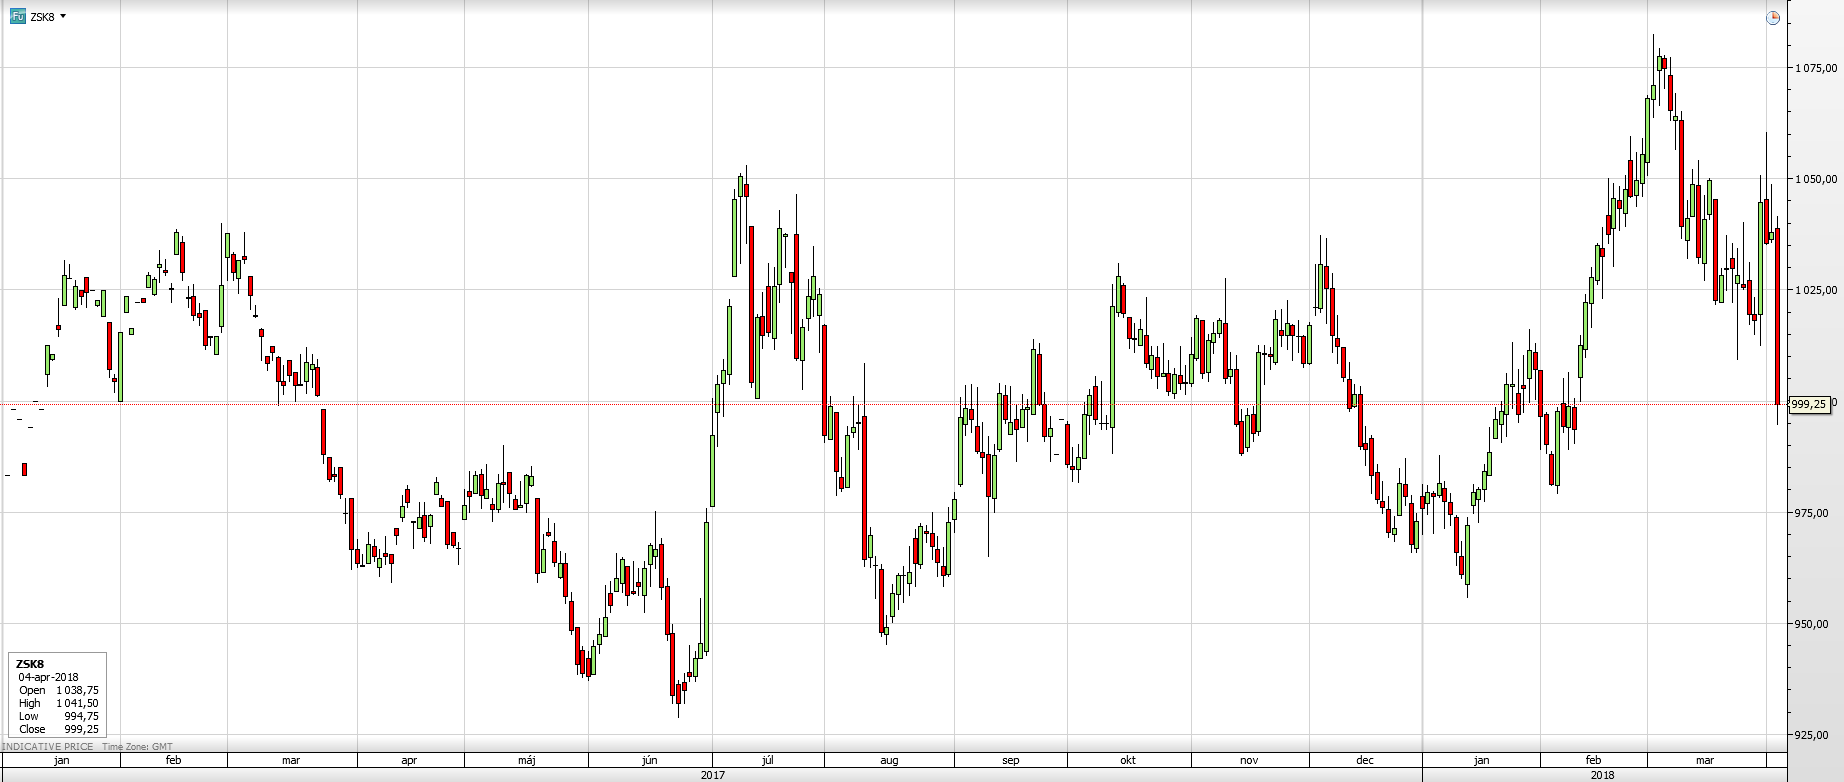The width and height of the screenshot is (1844, 782).
Task: Select the dec month on time axis
Action: 1364,760
